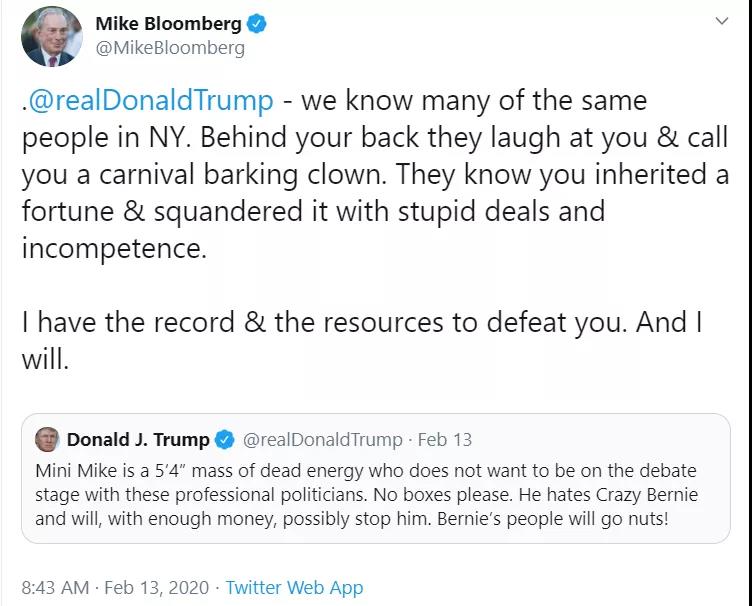This screenshot has height=606, width=752.
Task: Expand the tweet options chevron menu
Action: pyautogui.click(x=722, y=22)
